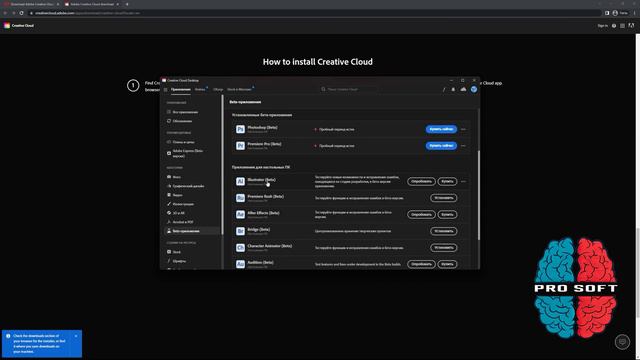Click Опробовать for Illustrator (Beta)
Screen dimensions: 640x360
pyautogui.click(x=421, y=181)
